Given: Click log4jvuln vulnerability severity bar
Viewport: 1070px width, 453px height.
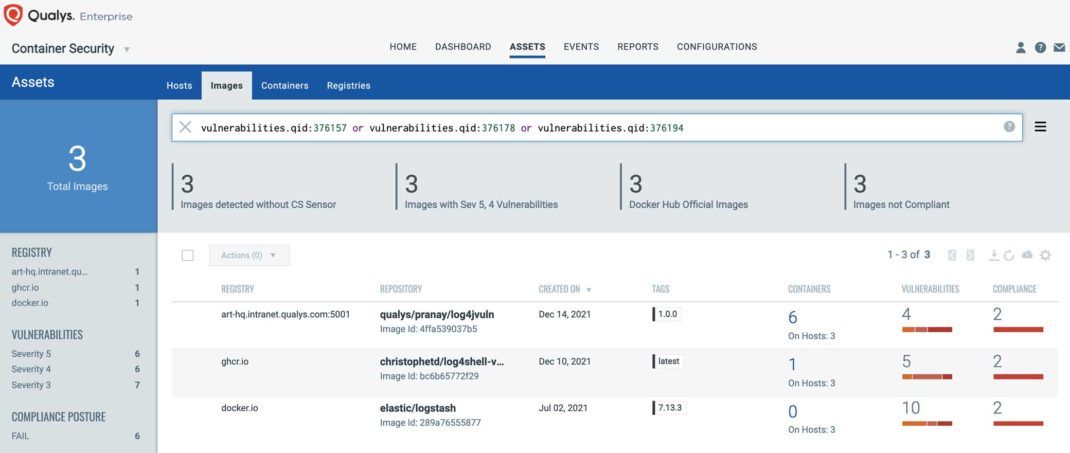Looking at the screenshot, I should pyautogui.click(x=927, y=330).
